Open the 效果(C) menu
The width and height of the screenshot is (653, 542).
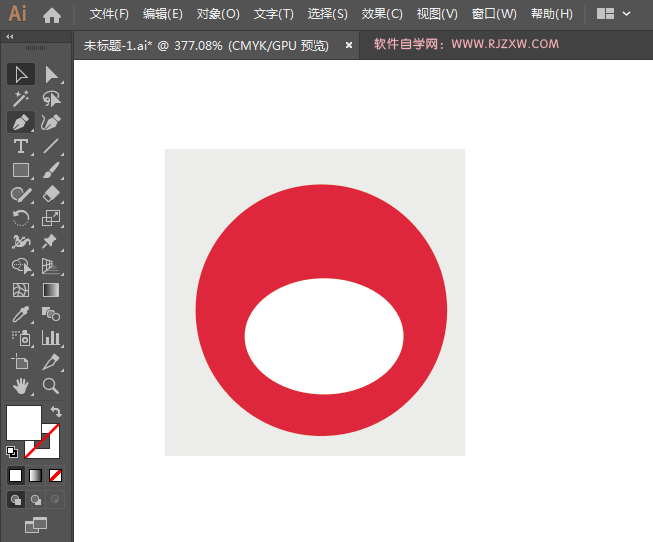(382, 14)
